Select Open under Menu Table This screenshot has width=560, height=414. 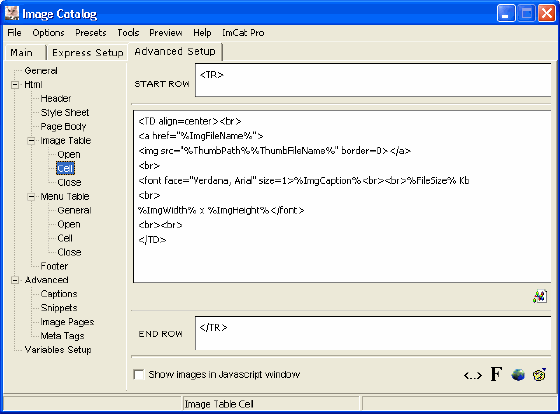pyautogui.click(x=69, y=224)
